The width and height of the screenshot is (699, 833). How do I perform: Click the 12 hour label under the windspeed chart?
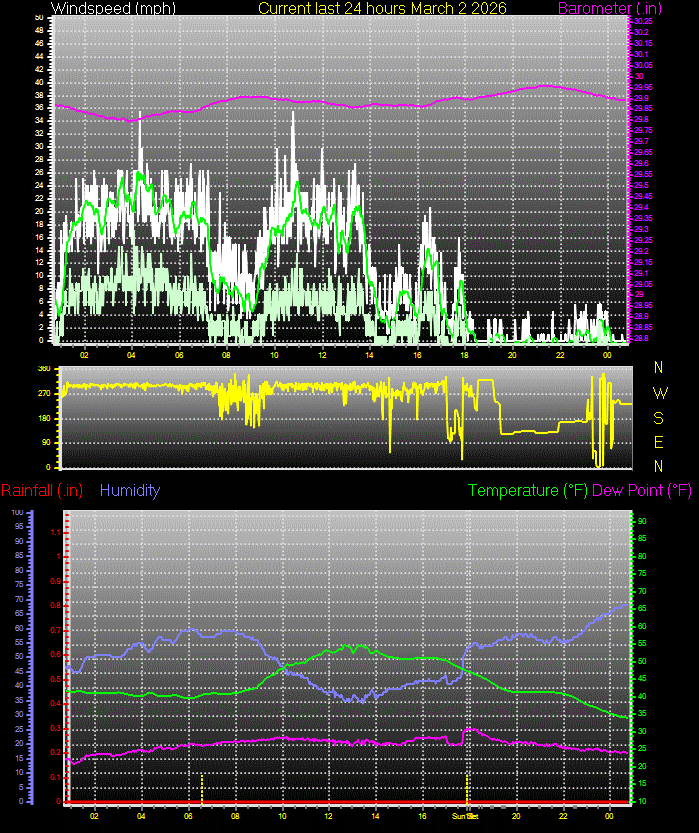[x=322, y=354]
